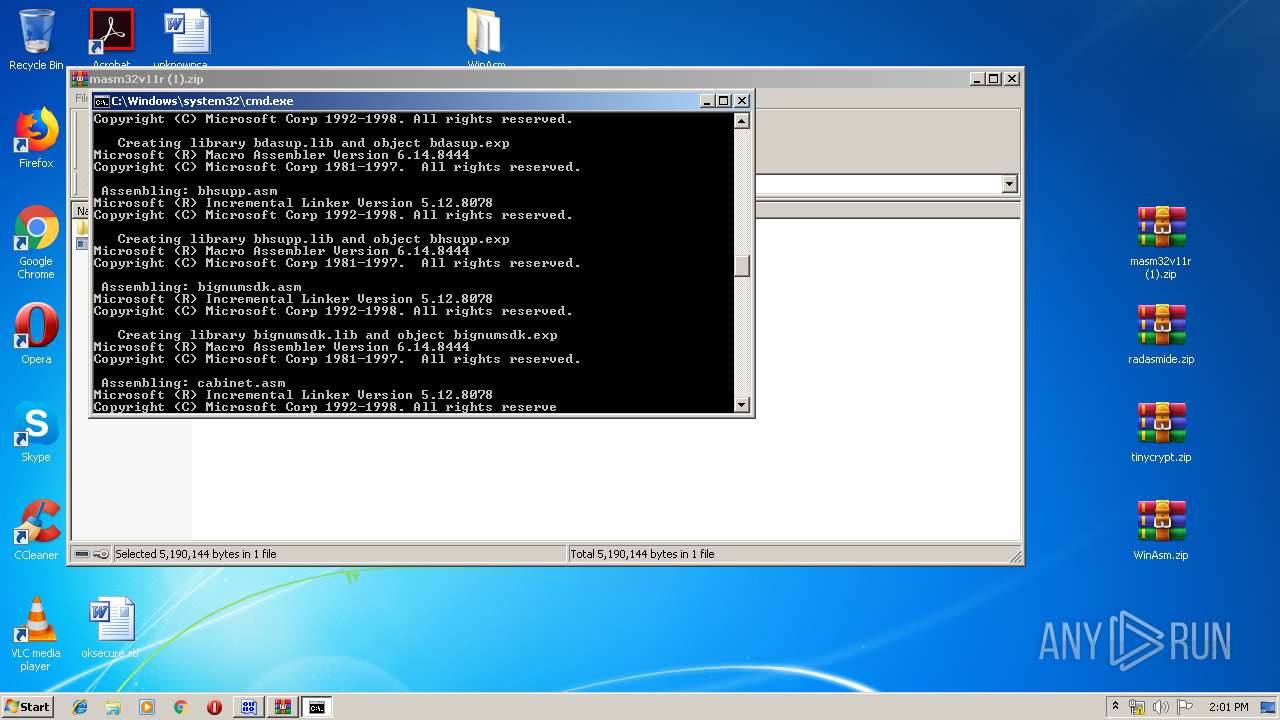
Task: Click Internet Explorer taskbar icon
Action: point(80,707)
